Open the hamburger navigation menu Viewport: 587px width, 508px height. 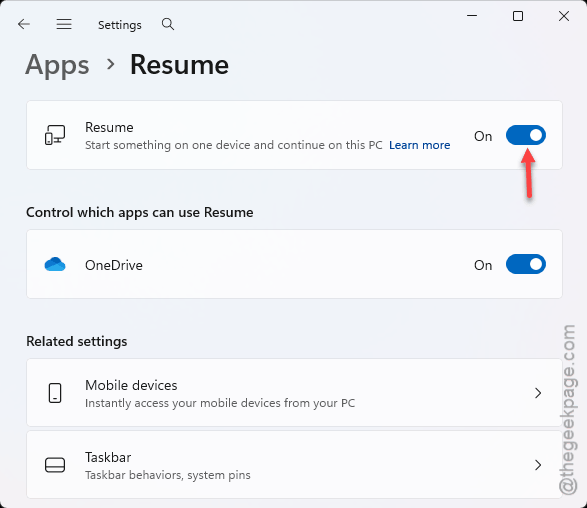tap(64, 24)
